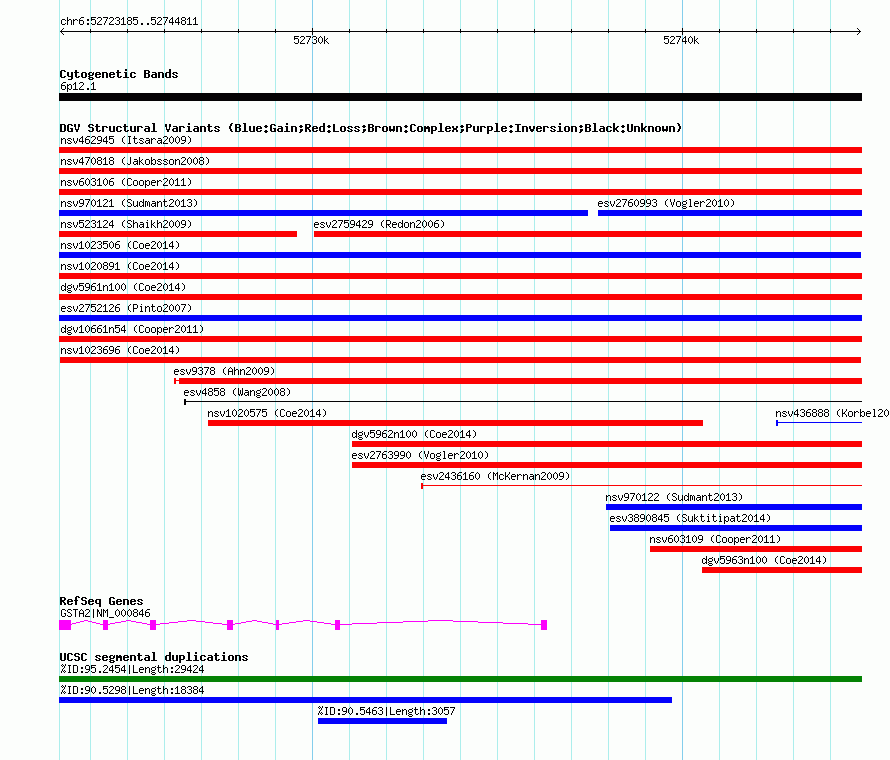Click the 6p12.1 cytogenetic band label
Image resolution: width=890 pixels, height=760 pixels.
tap(78, 86)
